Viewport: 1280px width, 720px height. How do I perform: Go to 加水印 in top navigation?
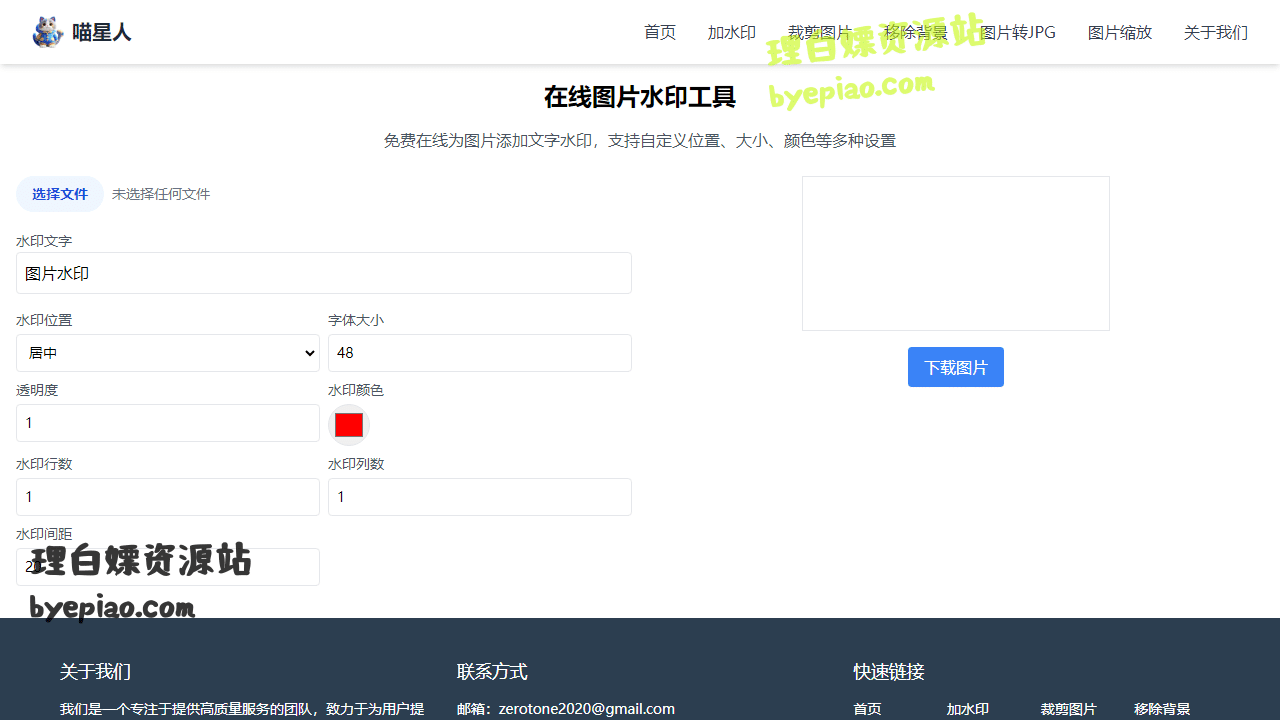[731, 32]
